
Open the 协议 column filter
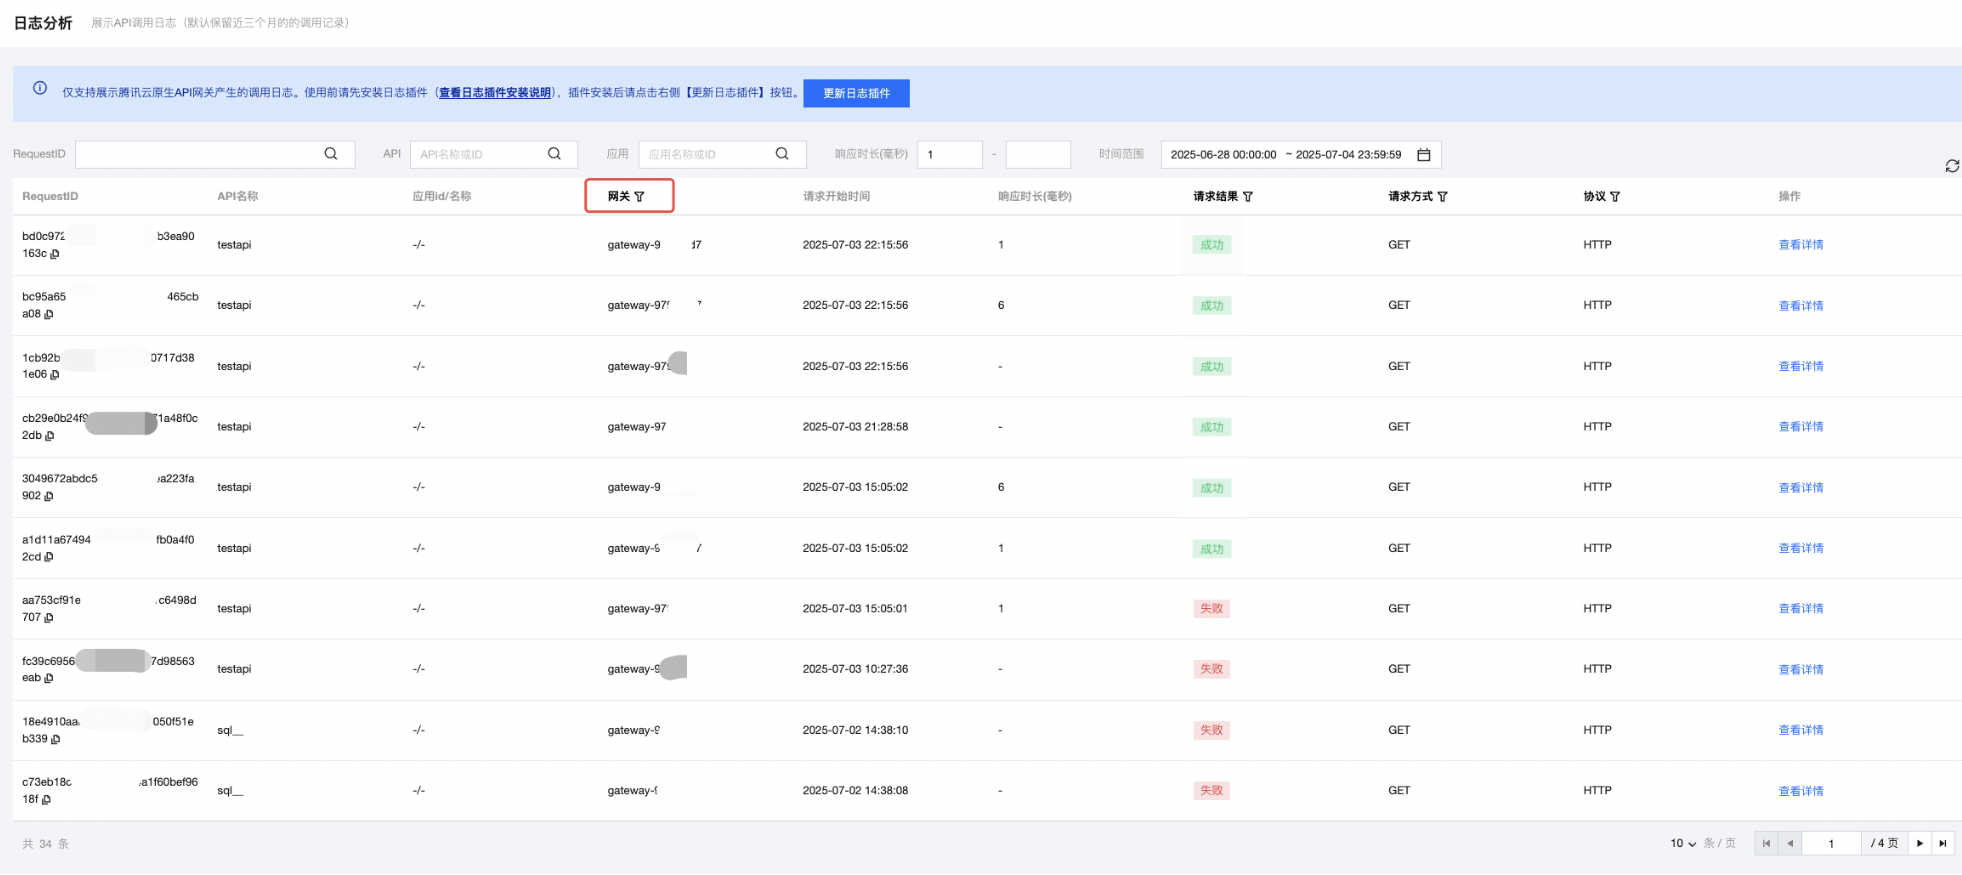(1615, 197)
